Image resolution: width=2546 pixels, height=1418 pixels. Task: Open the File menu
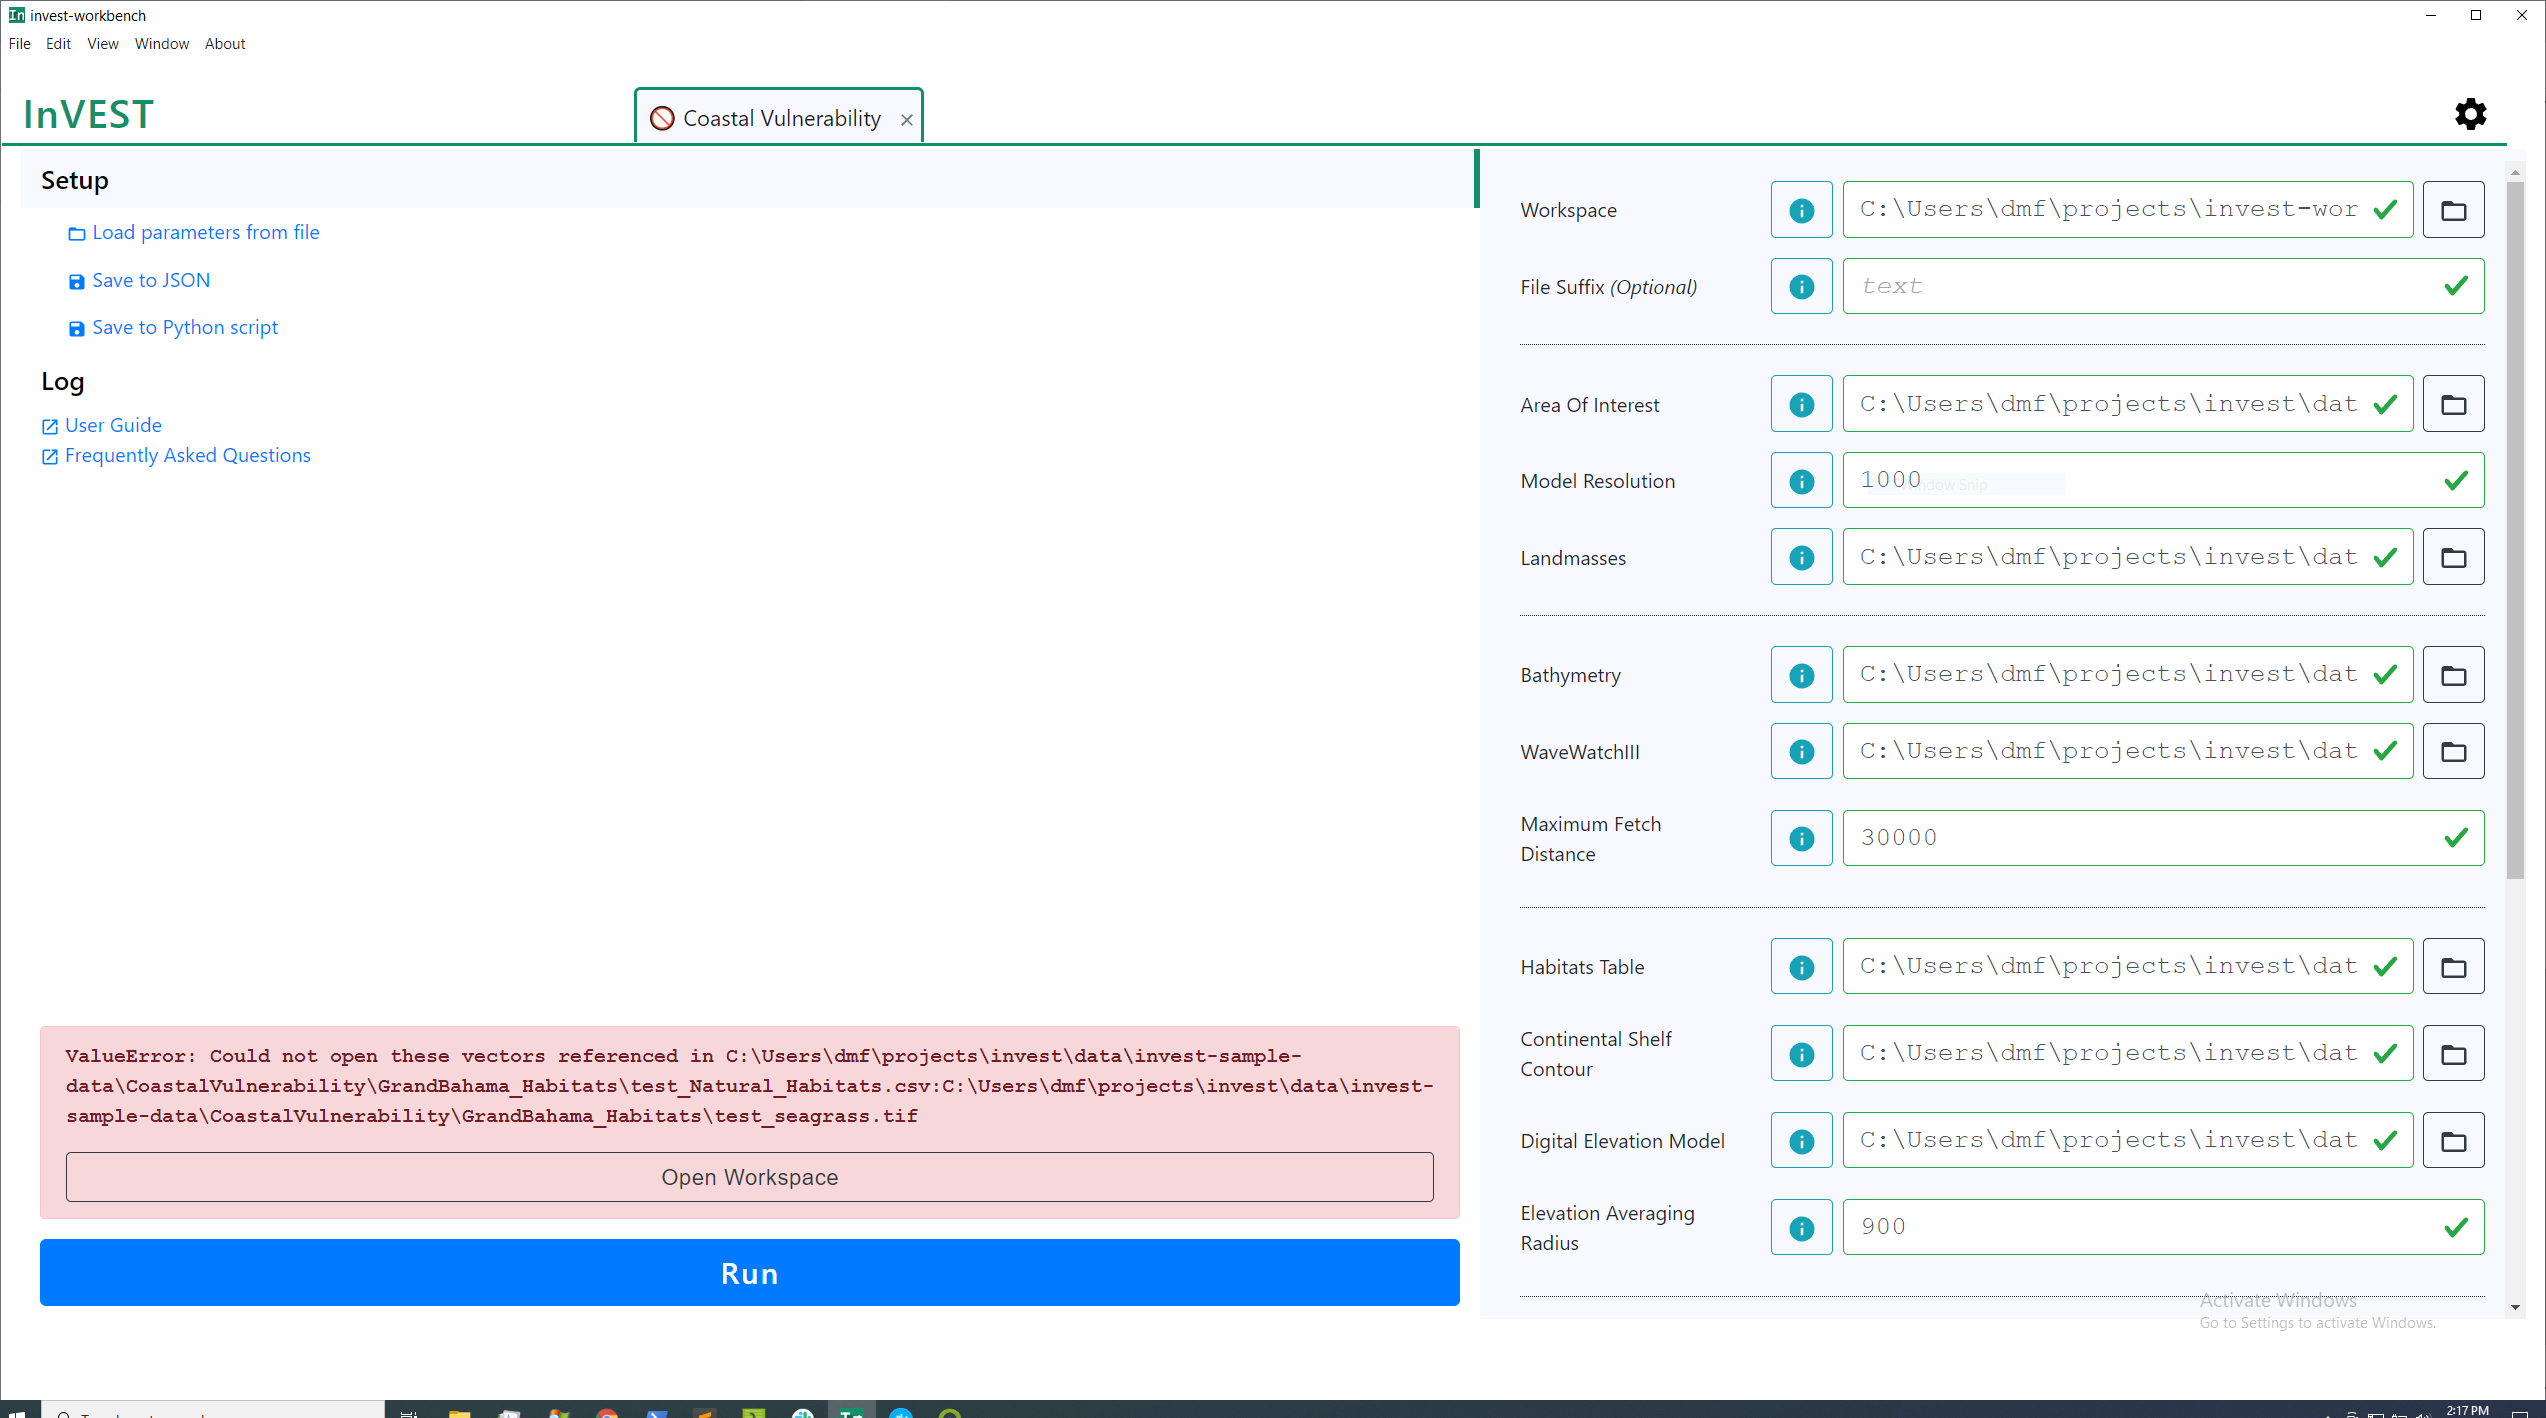(x=19, y=43)
